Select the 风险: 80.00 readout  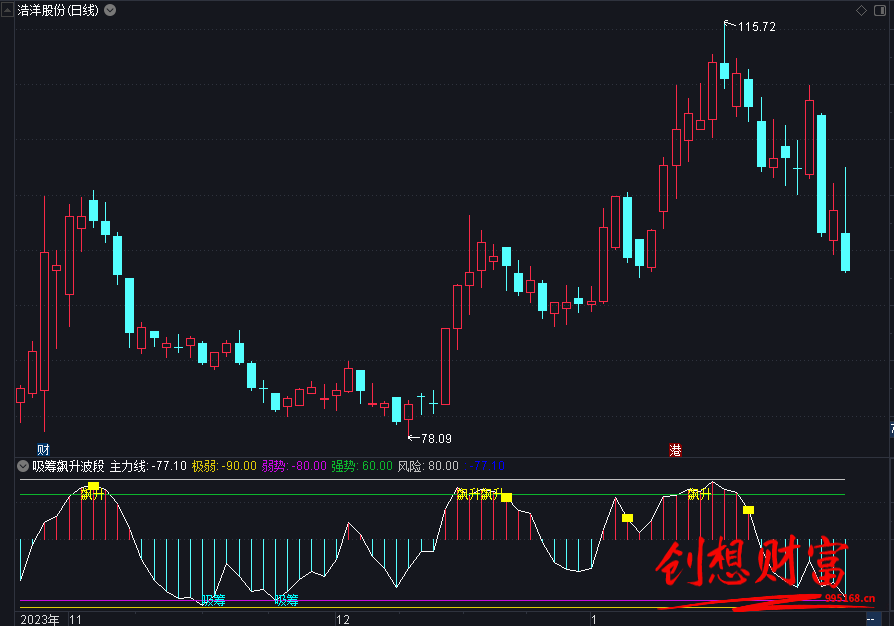coord(428,466)
